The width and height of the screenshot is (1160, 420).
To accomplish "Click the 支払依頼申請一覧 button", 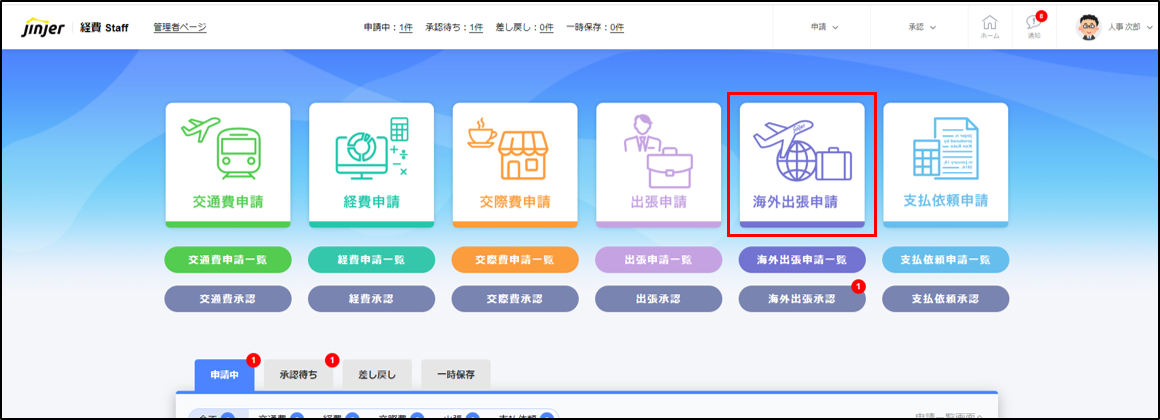I will pos(945,260).
